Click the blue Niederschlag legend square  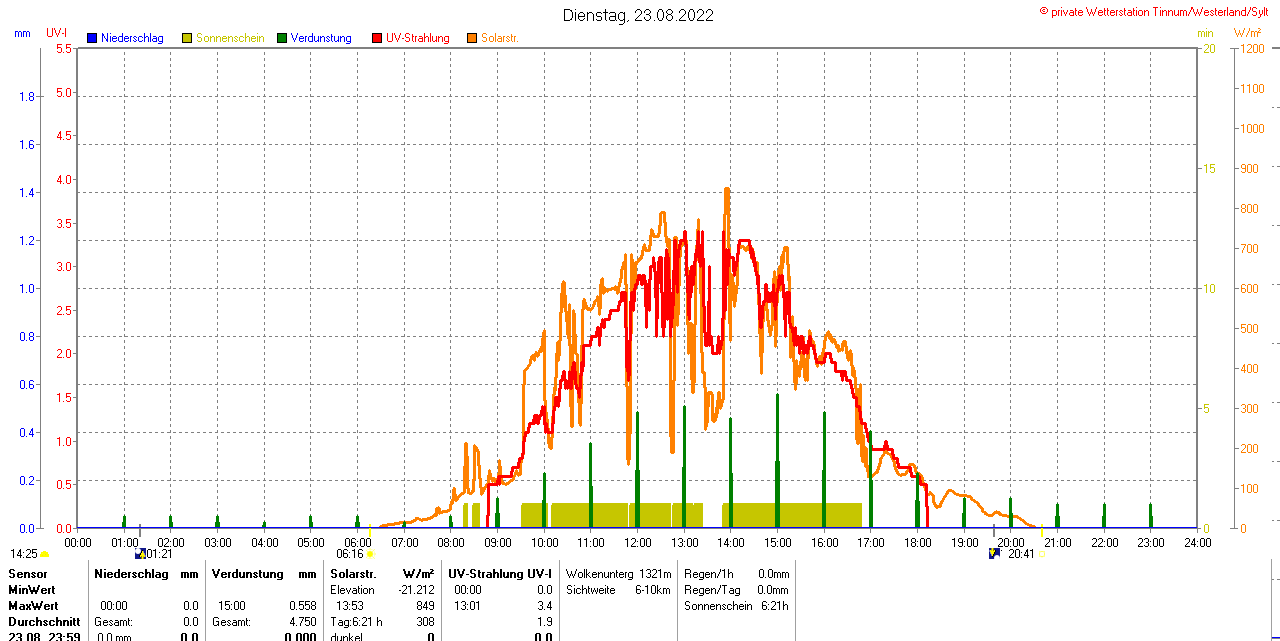[x=92, y=38]
